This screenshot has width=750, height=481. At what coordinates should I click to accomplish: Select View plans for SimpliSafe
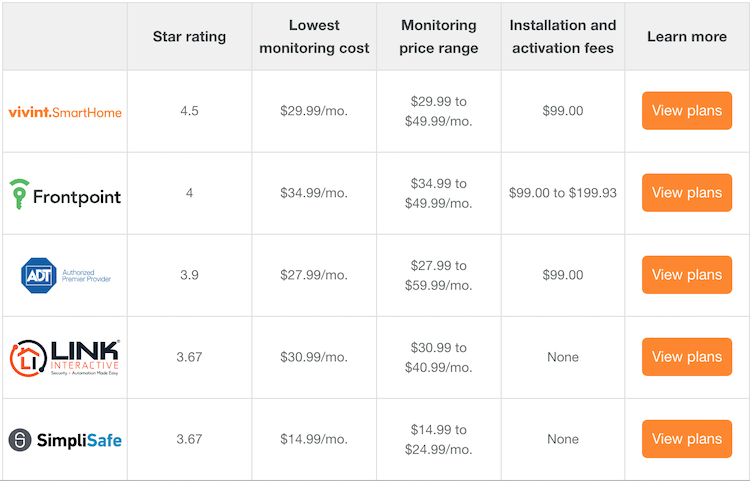[x=686, y=439]
